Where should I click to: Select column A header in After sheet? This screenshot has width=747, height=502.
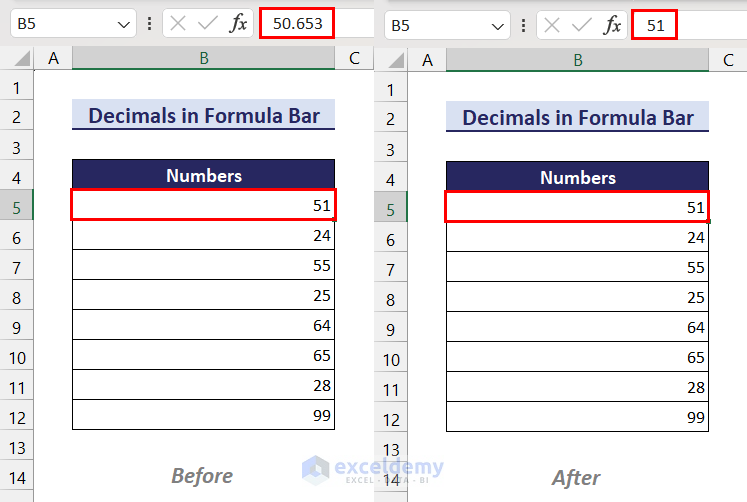(427, 60)
